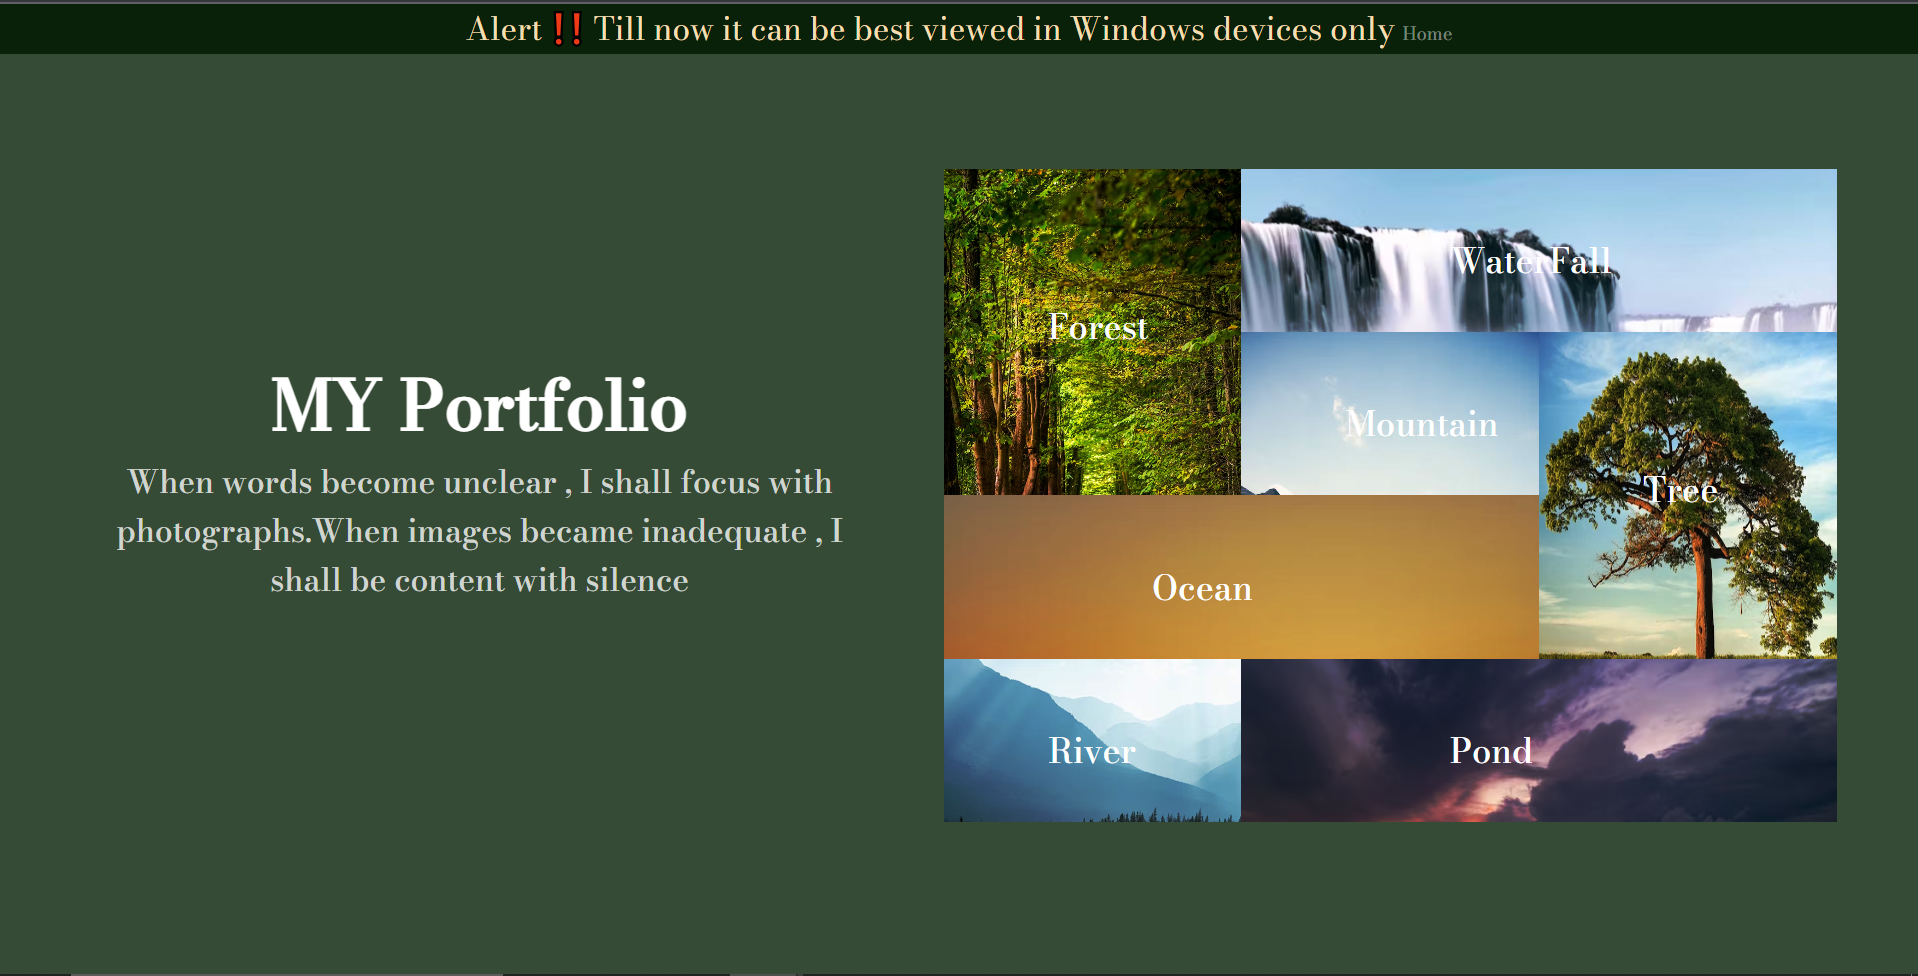Image resolution: width=1918 pixels, height=976 pixels.
Task: Select the Tree image tile
Action: pos(1688,495)
